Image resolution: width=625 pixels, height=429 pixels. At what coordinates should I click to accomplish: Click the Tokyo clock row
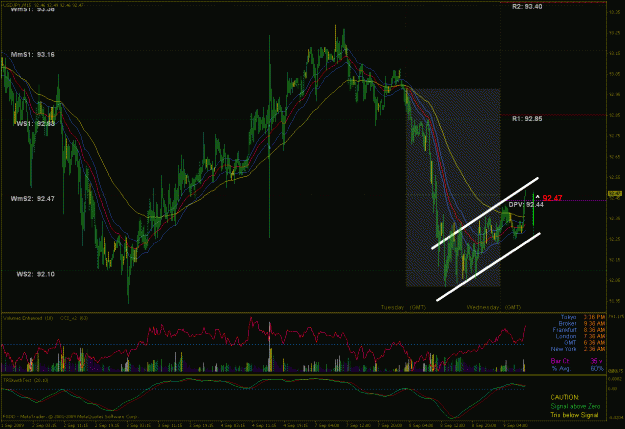pyautogui.click(x=582, y=317)
